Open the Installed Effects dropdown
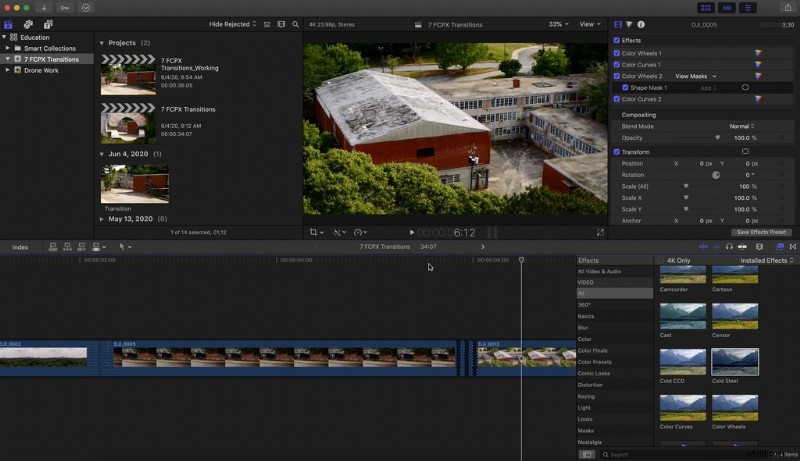 (767, 261)
